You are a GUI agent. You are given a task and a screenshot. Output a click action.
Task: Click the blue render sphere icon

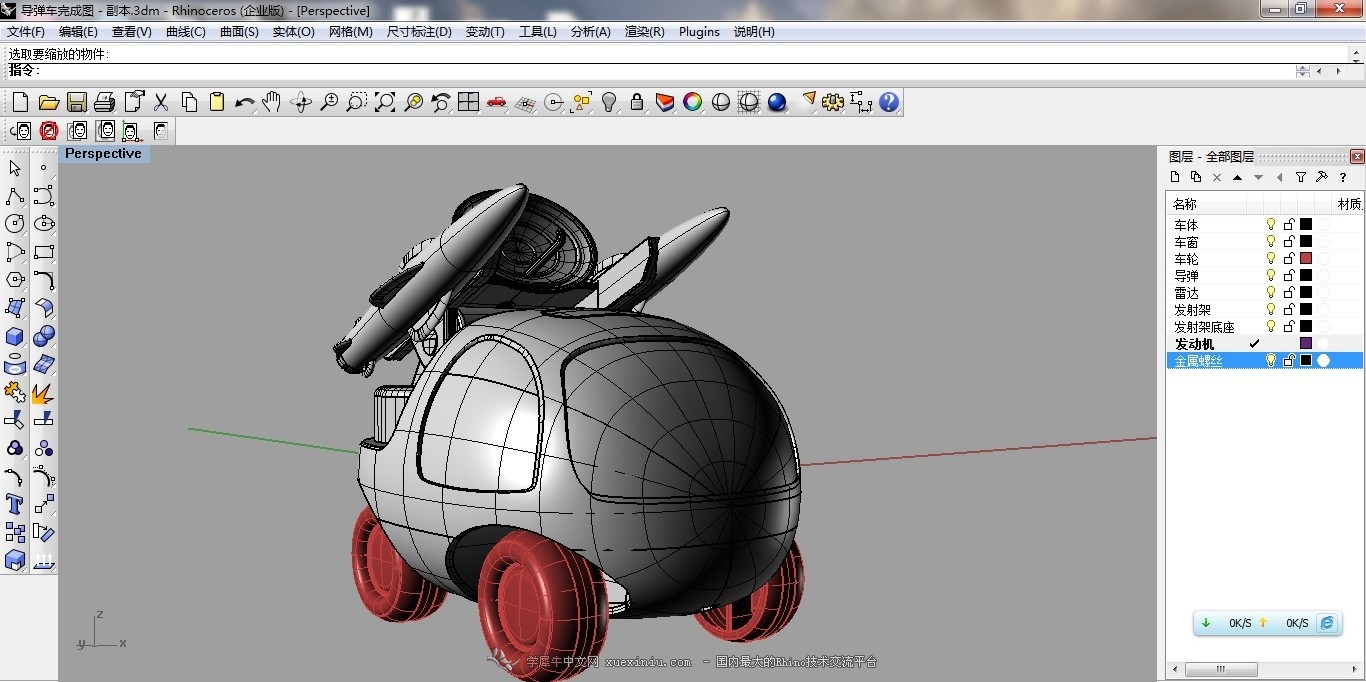777,102
